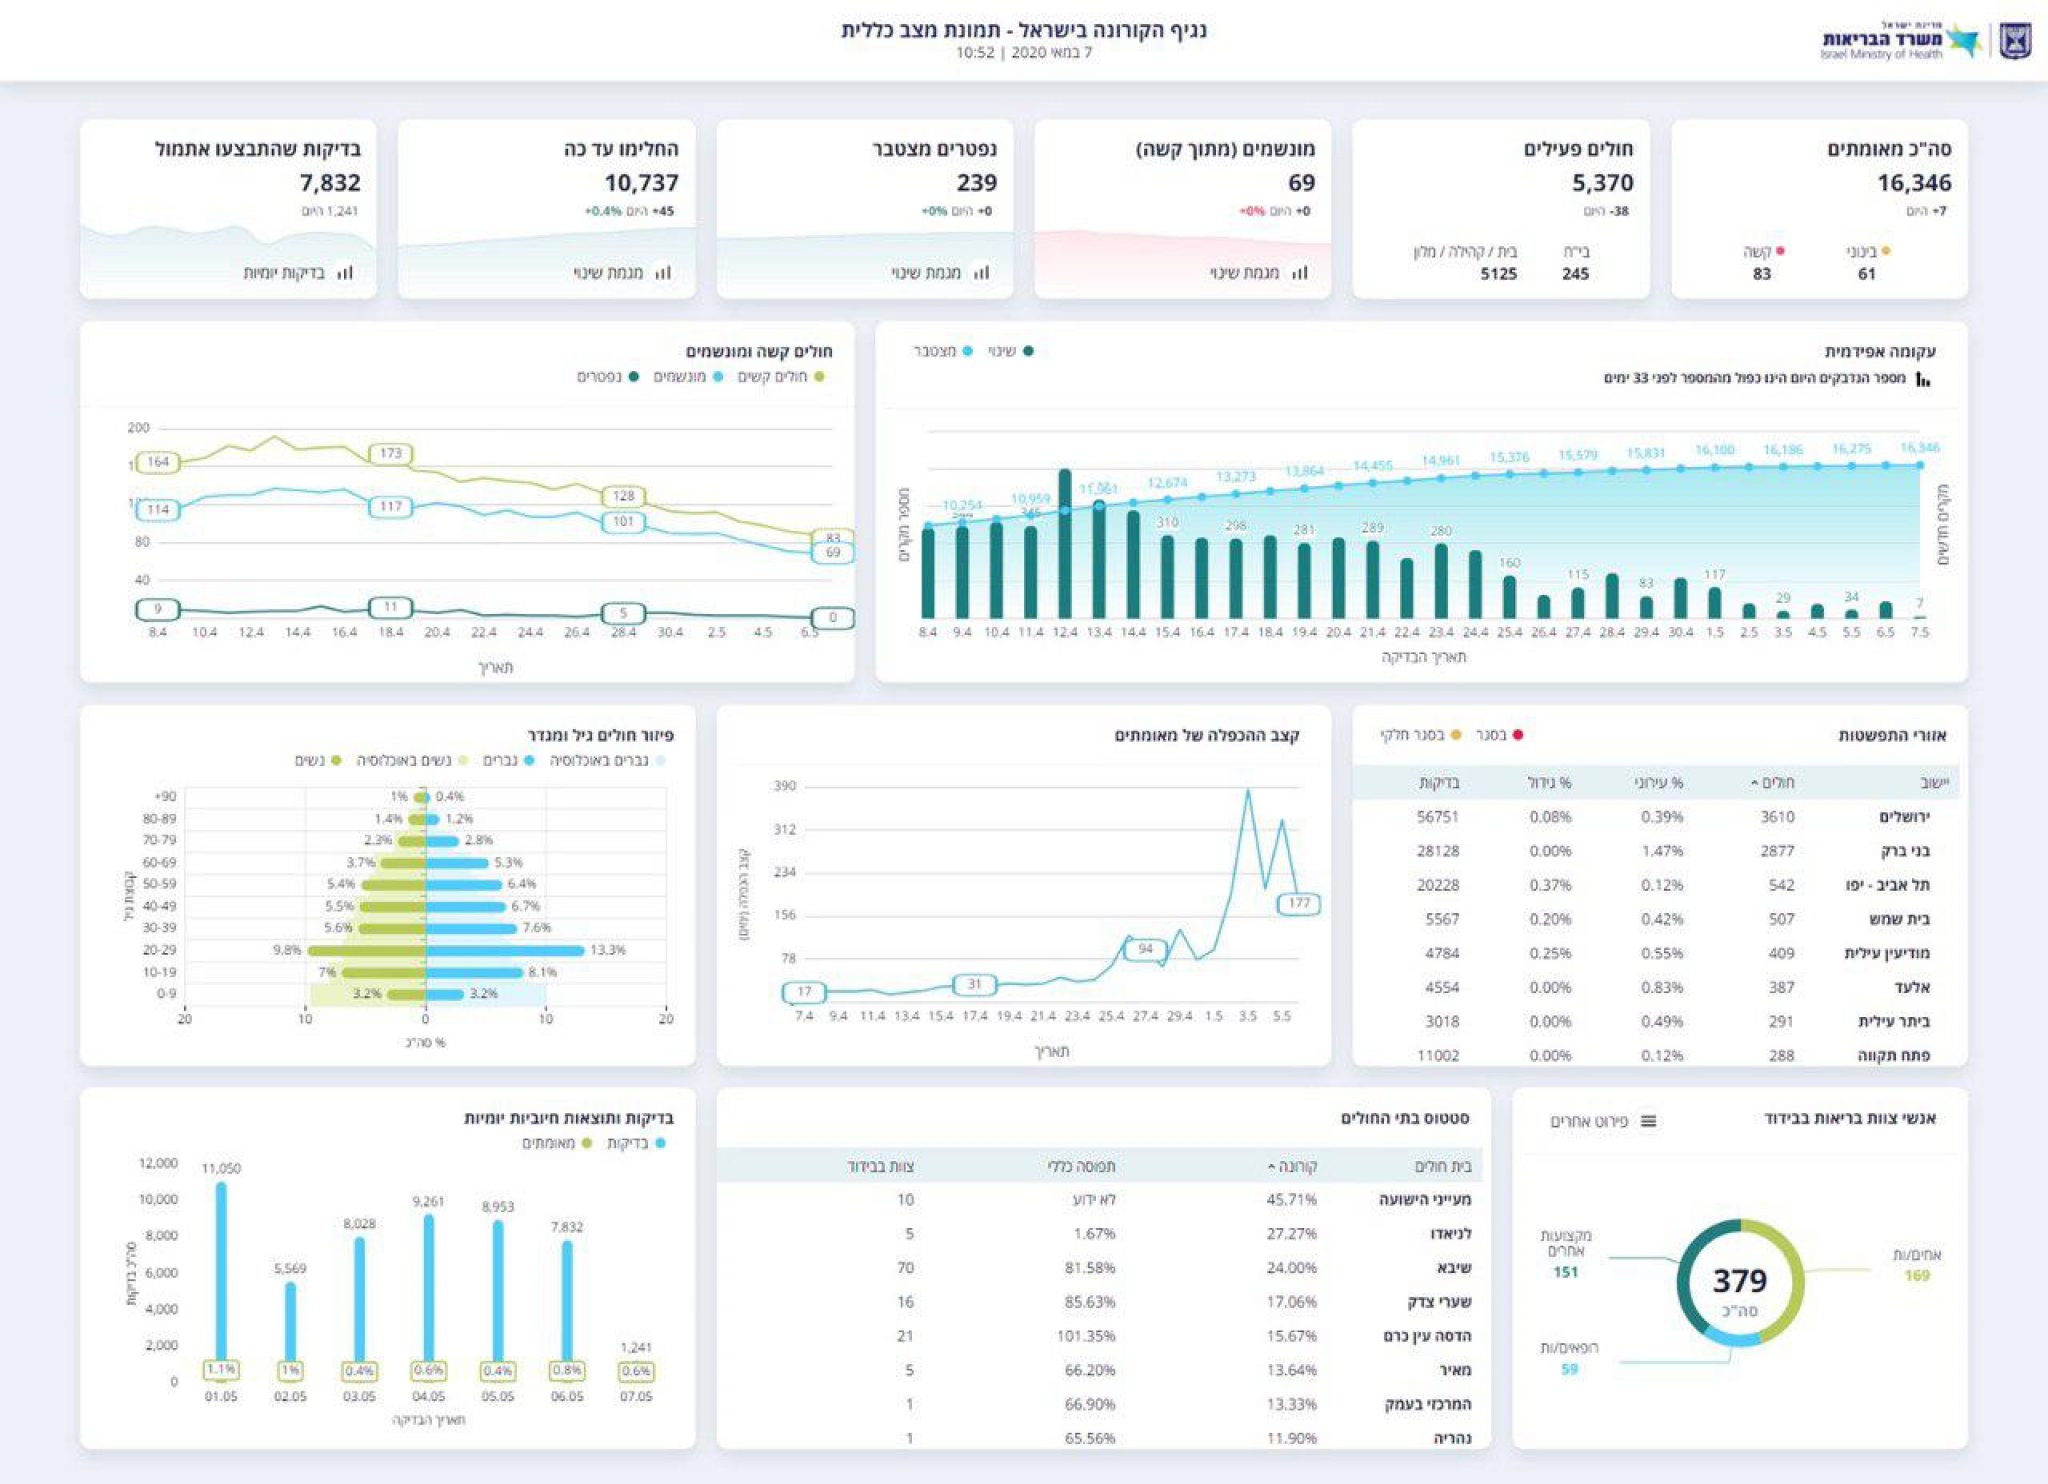2048x1484 pixels.
Task: Click the מאומתים green legend swatch
Action: (587, 1143)
